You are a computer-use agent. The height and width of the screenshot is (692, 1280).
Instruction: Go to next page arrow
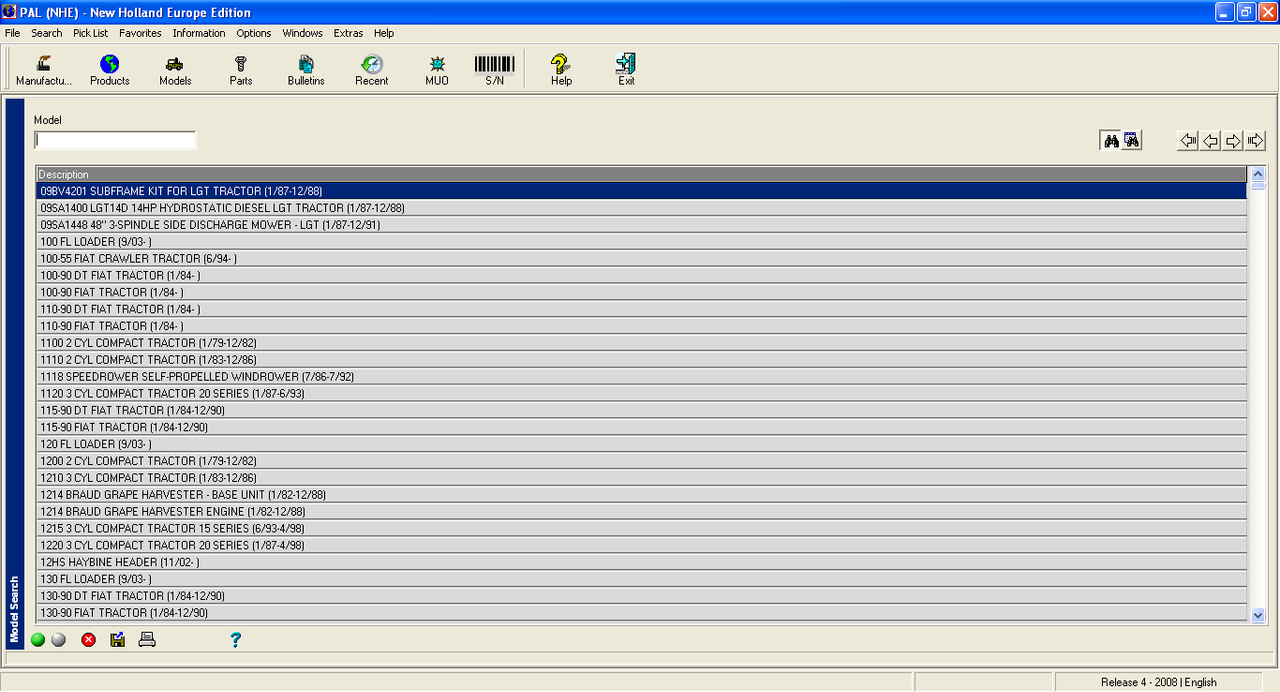[x=1233, y=141]
